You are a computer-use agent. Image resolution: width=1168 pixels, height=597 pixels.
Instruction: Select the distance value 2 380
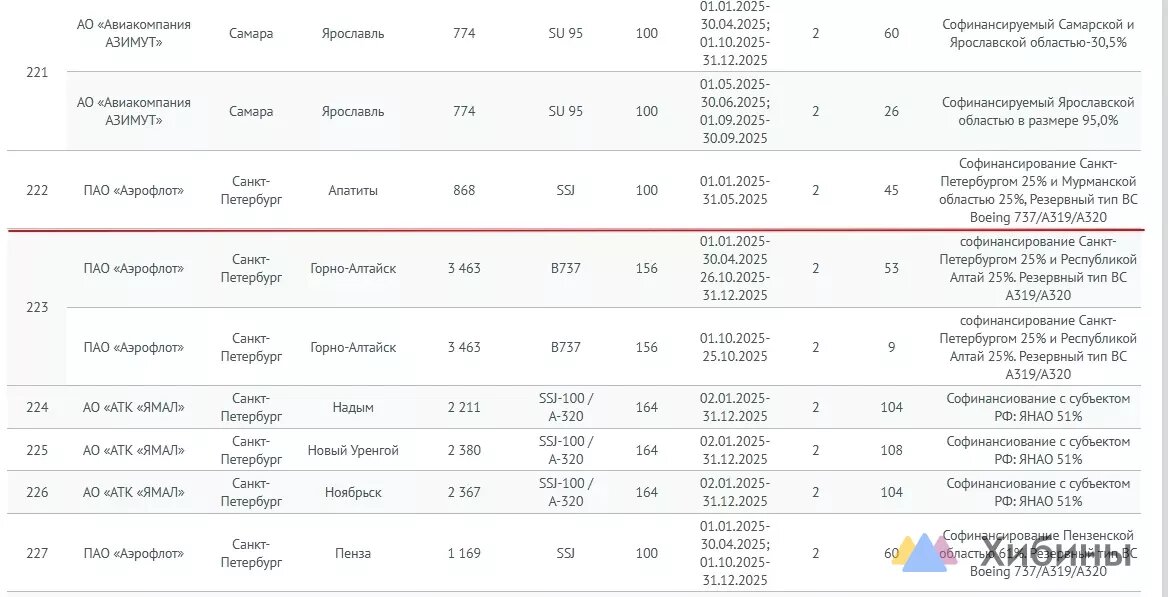click(464, 450)
